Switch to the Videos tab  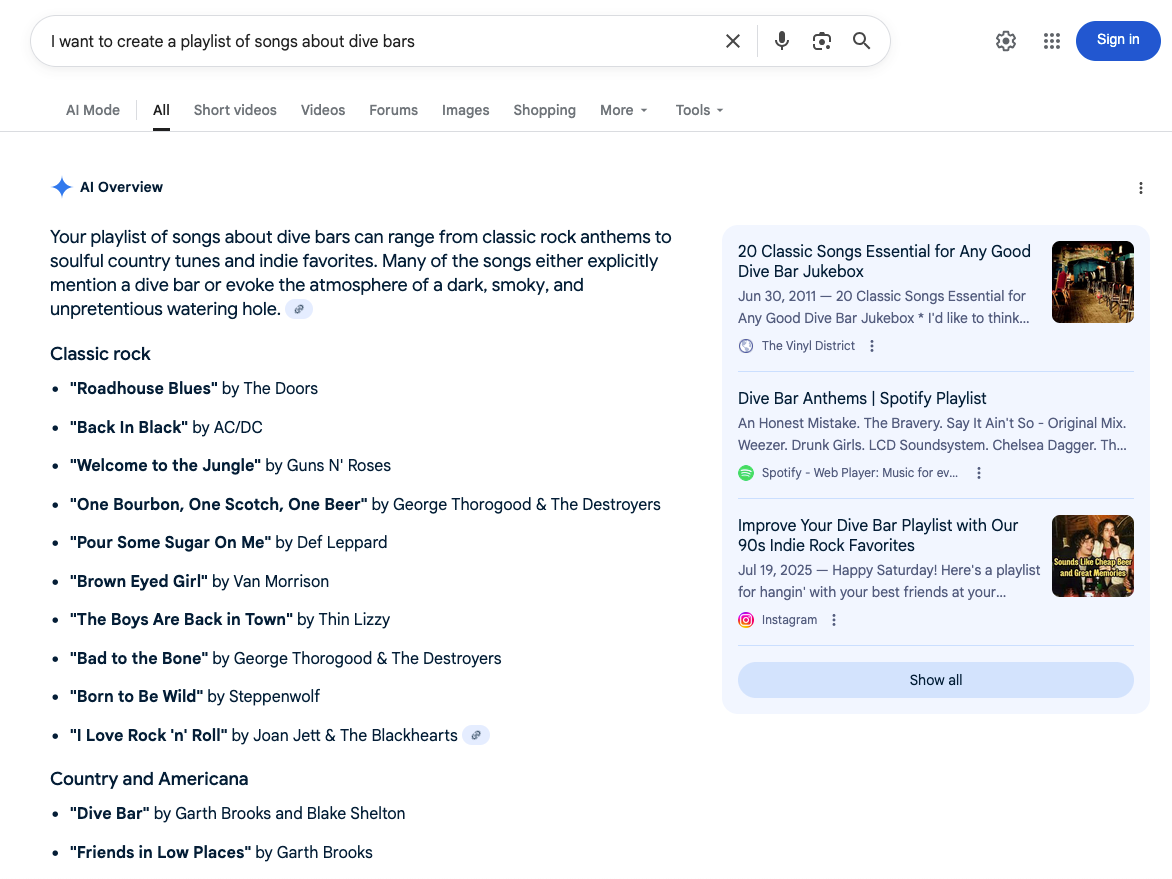(x=323, y=110)
